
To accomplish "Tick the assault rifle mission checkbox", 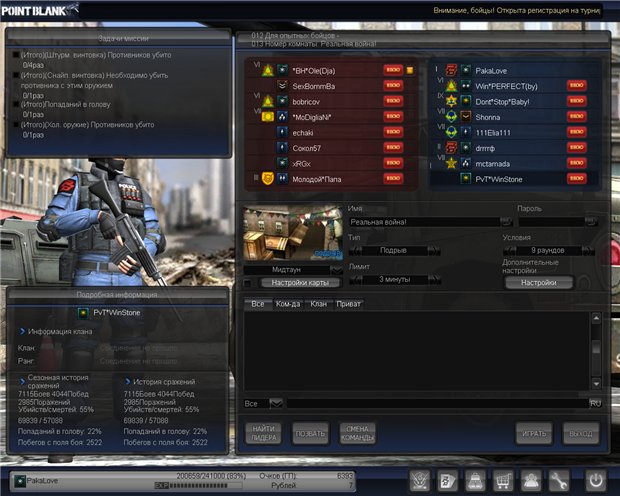I will (16, 56).
